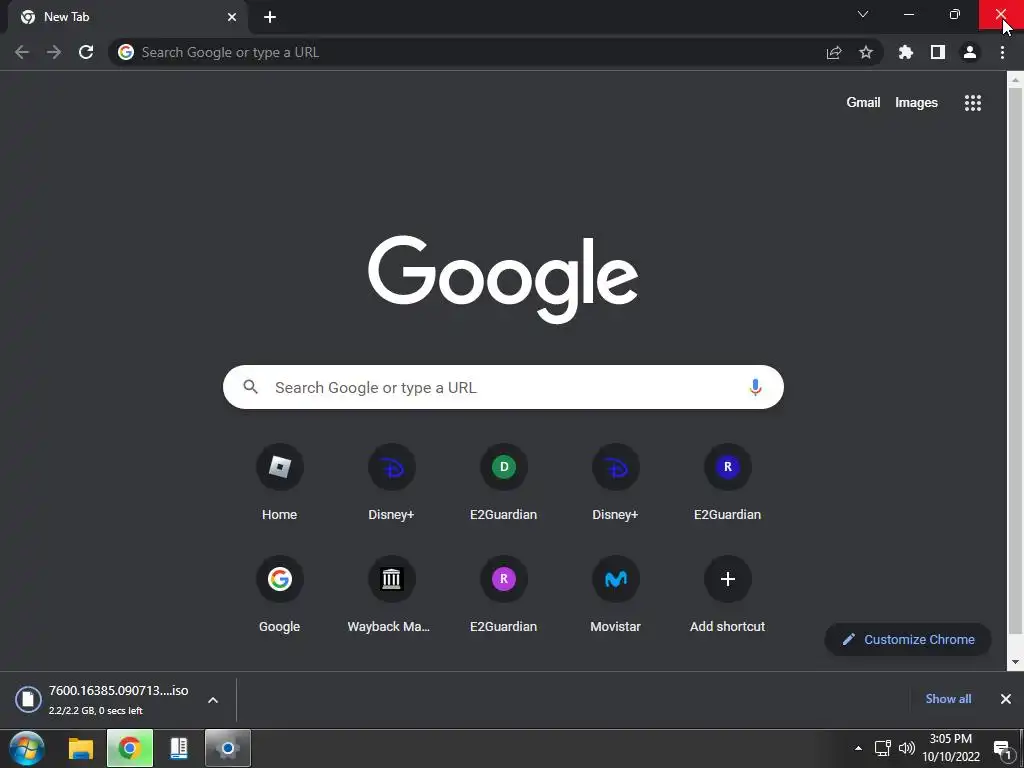Image resolution: width=1024 pixels, height=768 pixels.
Task: Open the Images link
Action: point(916,103)
